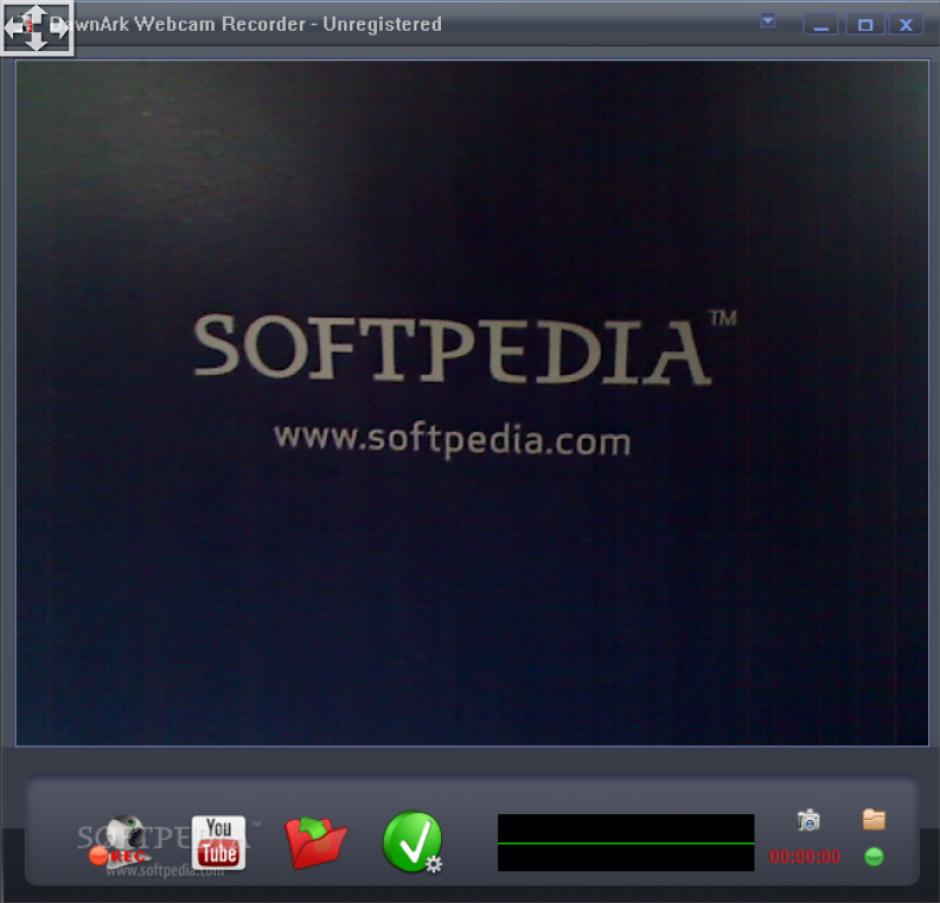Screen dimensions: 940x903
Task: Maximize the DawnArk Webcam Recorder window
Action: [x=864, y=25]
